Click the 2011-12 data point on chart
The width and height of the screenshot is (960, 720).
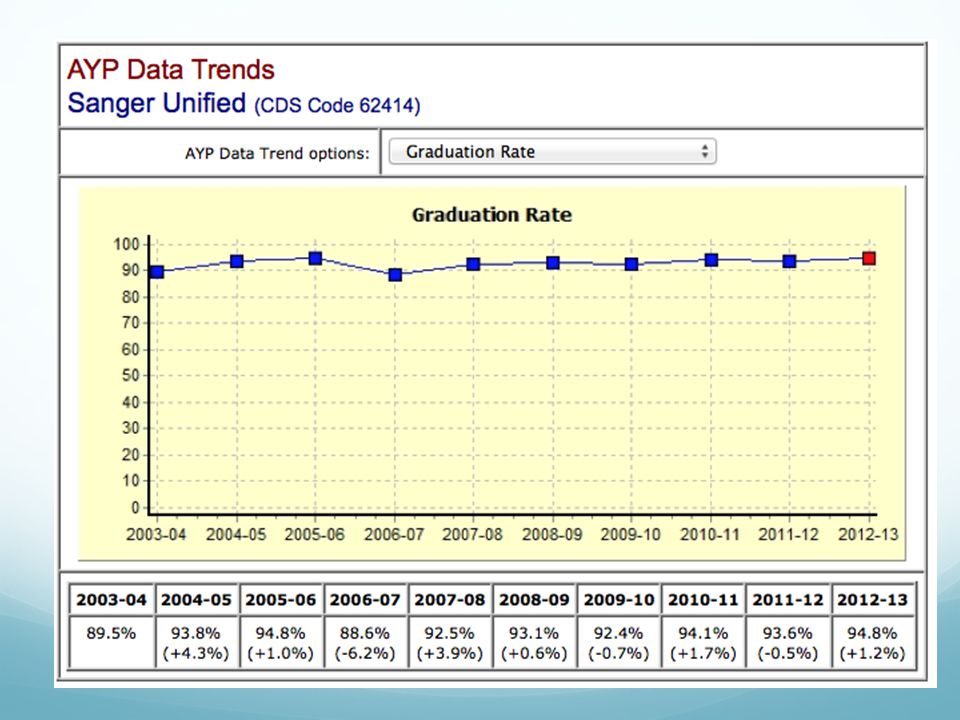tap(789, 261)
